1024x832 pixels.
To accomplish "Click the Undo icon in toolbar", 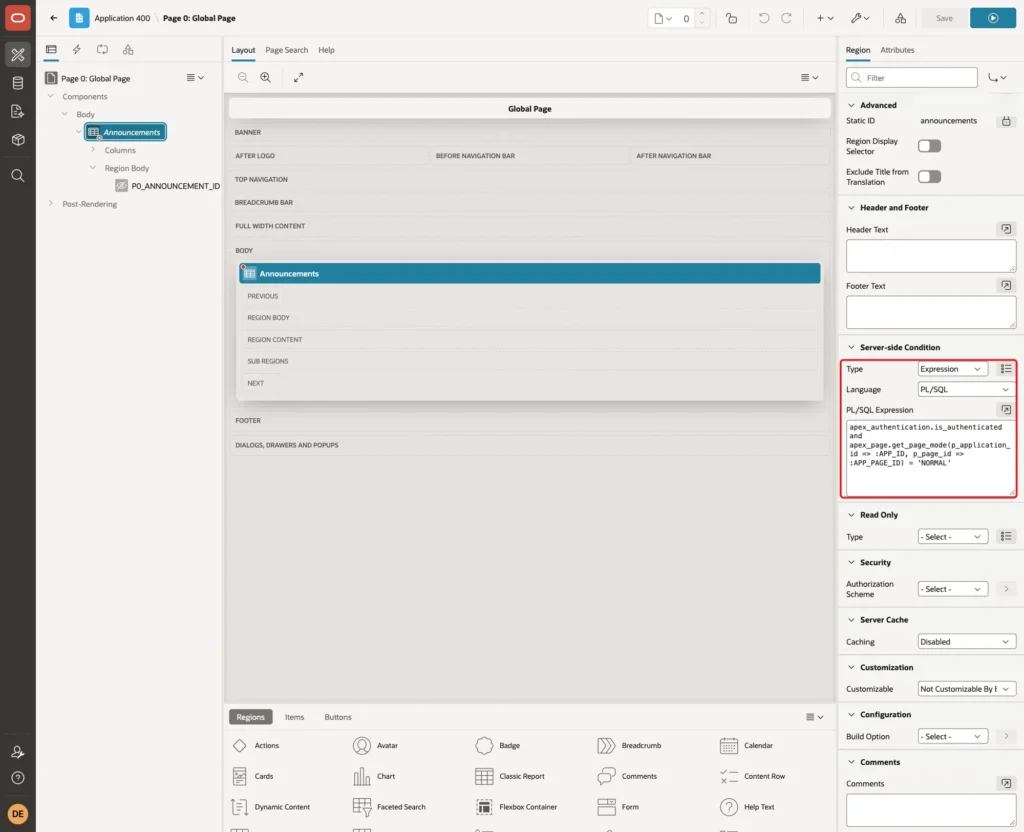I will pyautogui.click(x=763, y=18).
